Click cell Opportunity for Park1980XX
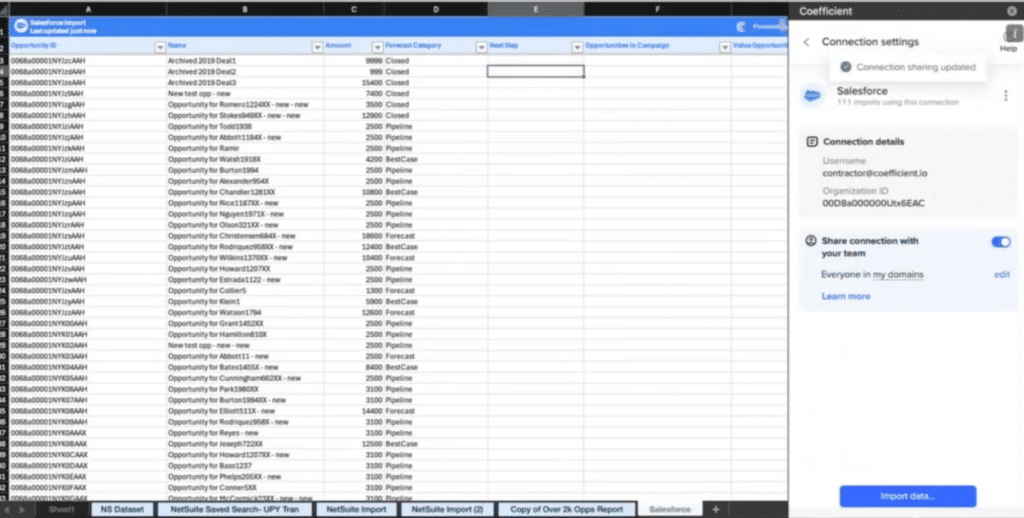 click(x=245, y=389)
